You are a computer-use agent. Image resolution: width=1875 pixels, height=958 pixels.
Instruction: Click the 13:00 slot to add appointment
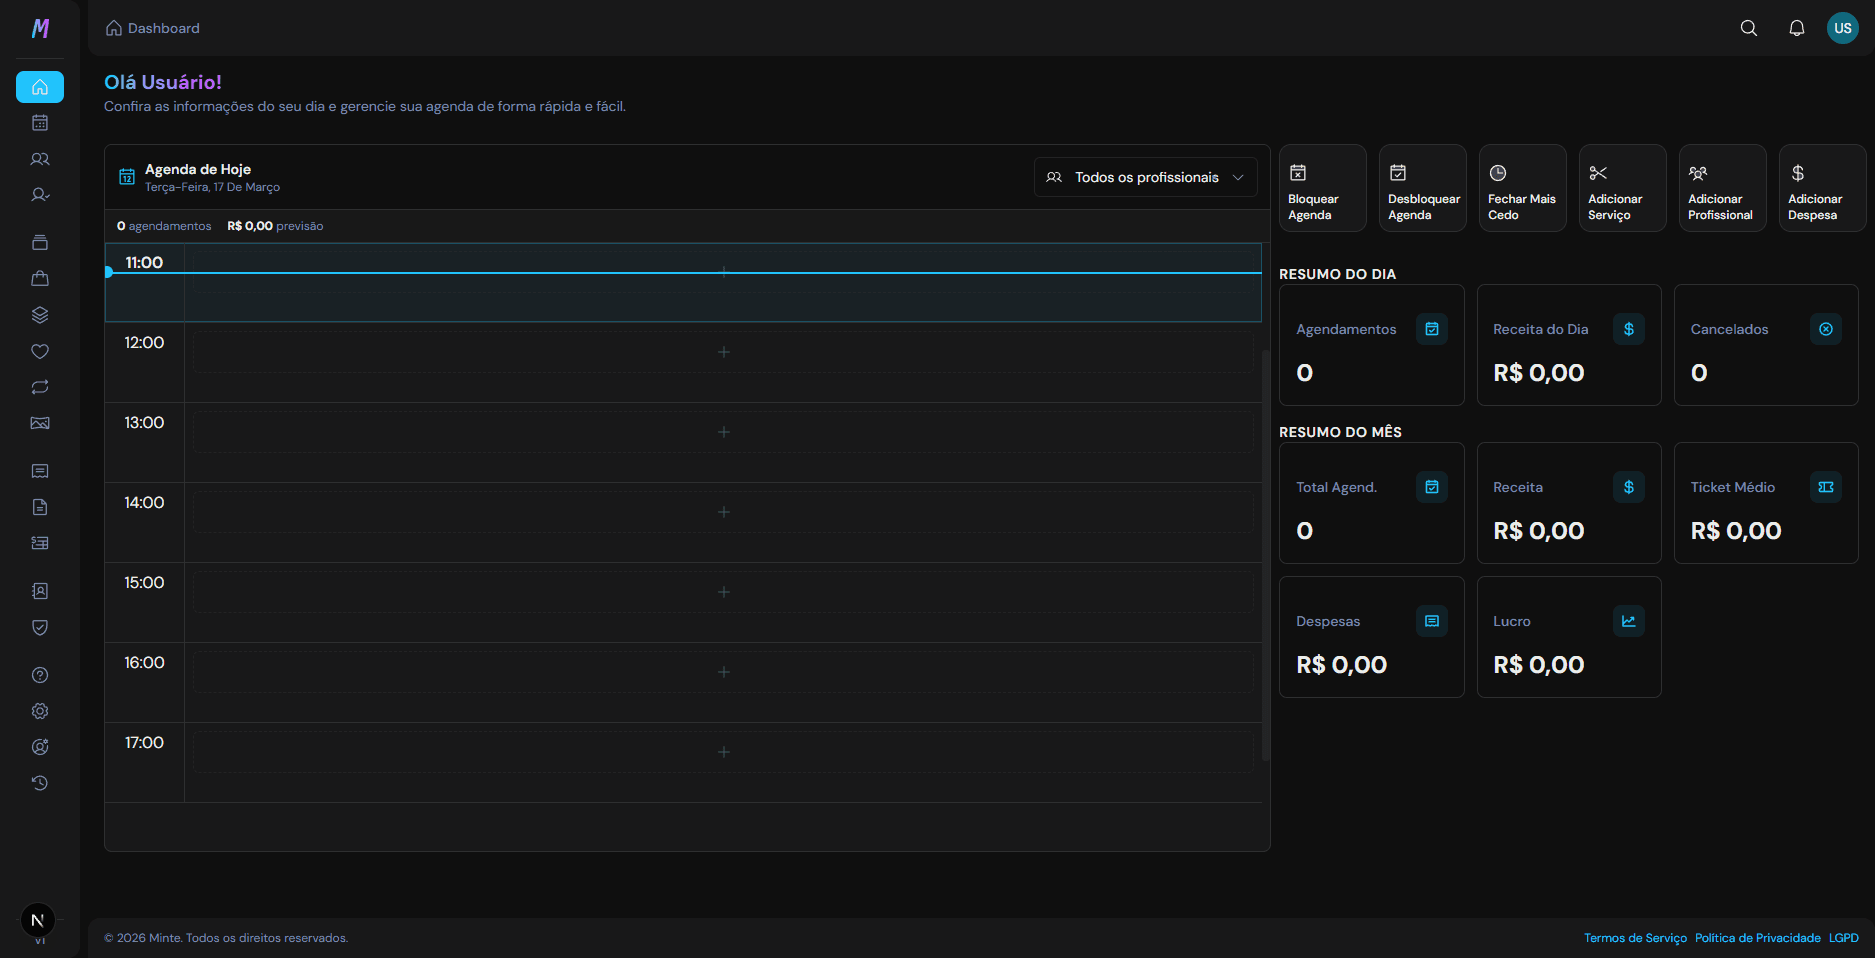[723, 432]
